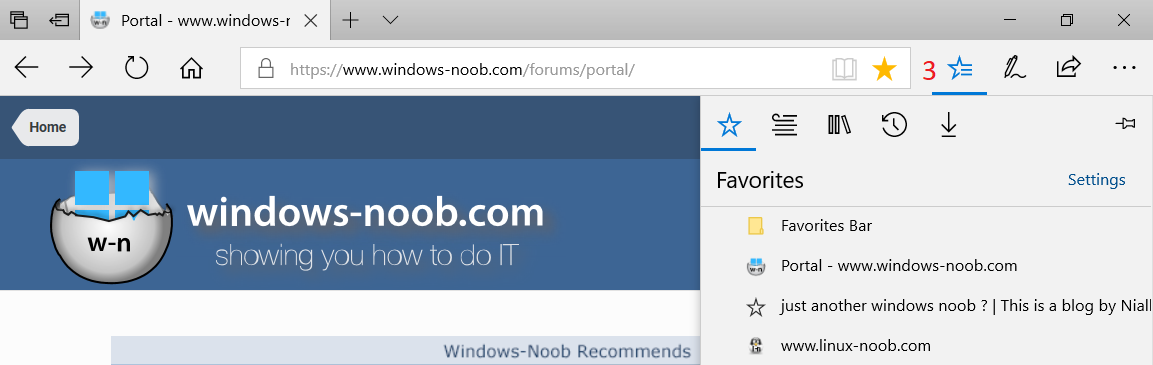Click the browser Back arrow
The image size is (1153, 365).
pyautogui.click(x=26, y=68)
